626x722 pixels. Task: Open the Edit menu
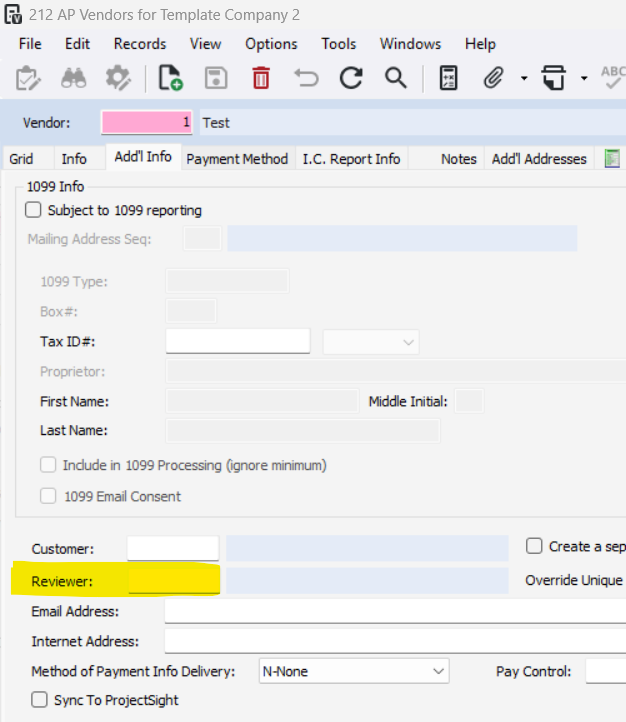[77, 44]
